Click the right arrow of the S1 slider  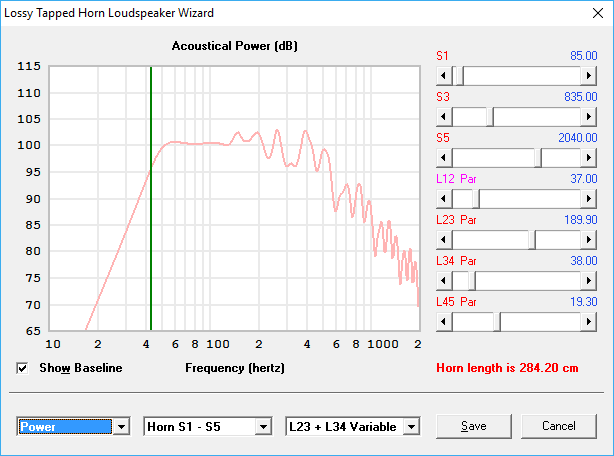(x=589, y=76)
